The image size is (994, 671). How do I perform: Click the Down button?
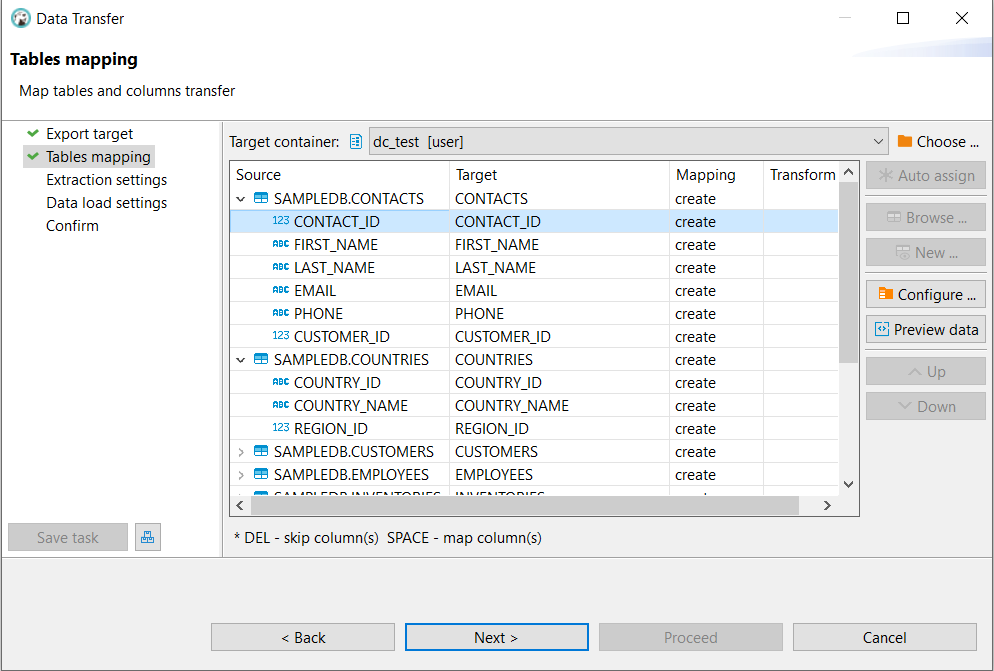[x=926, y=407]
